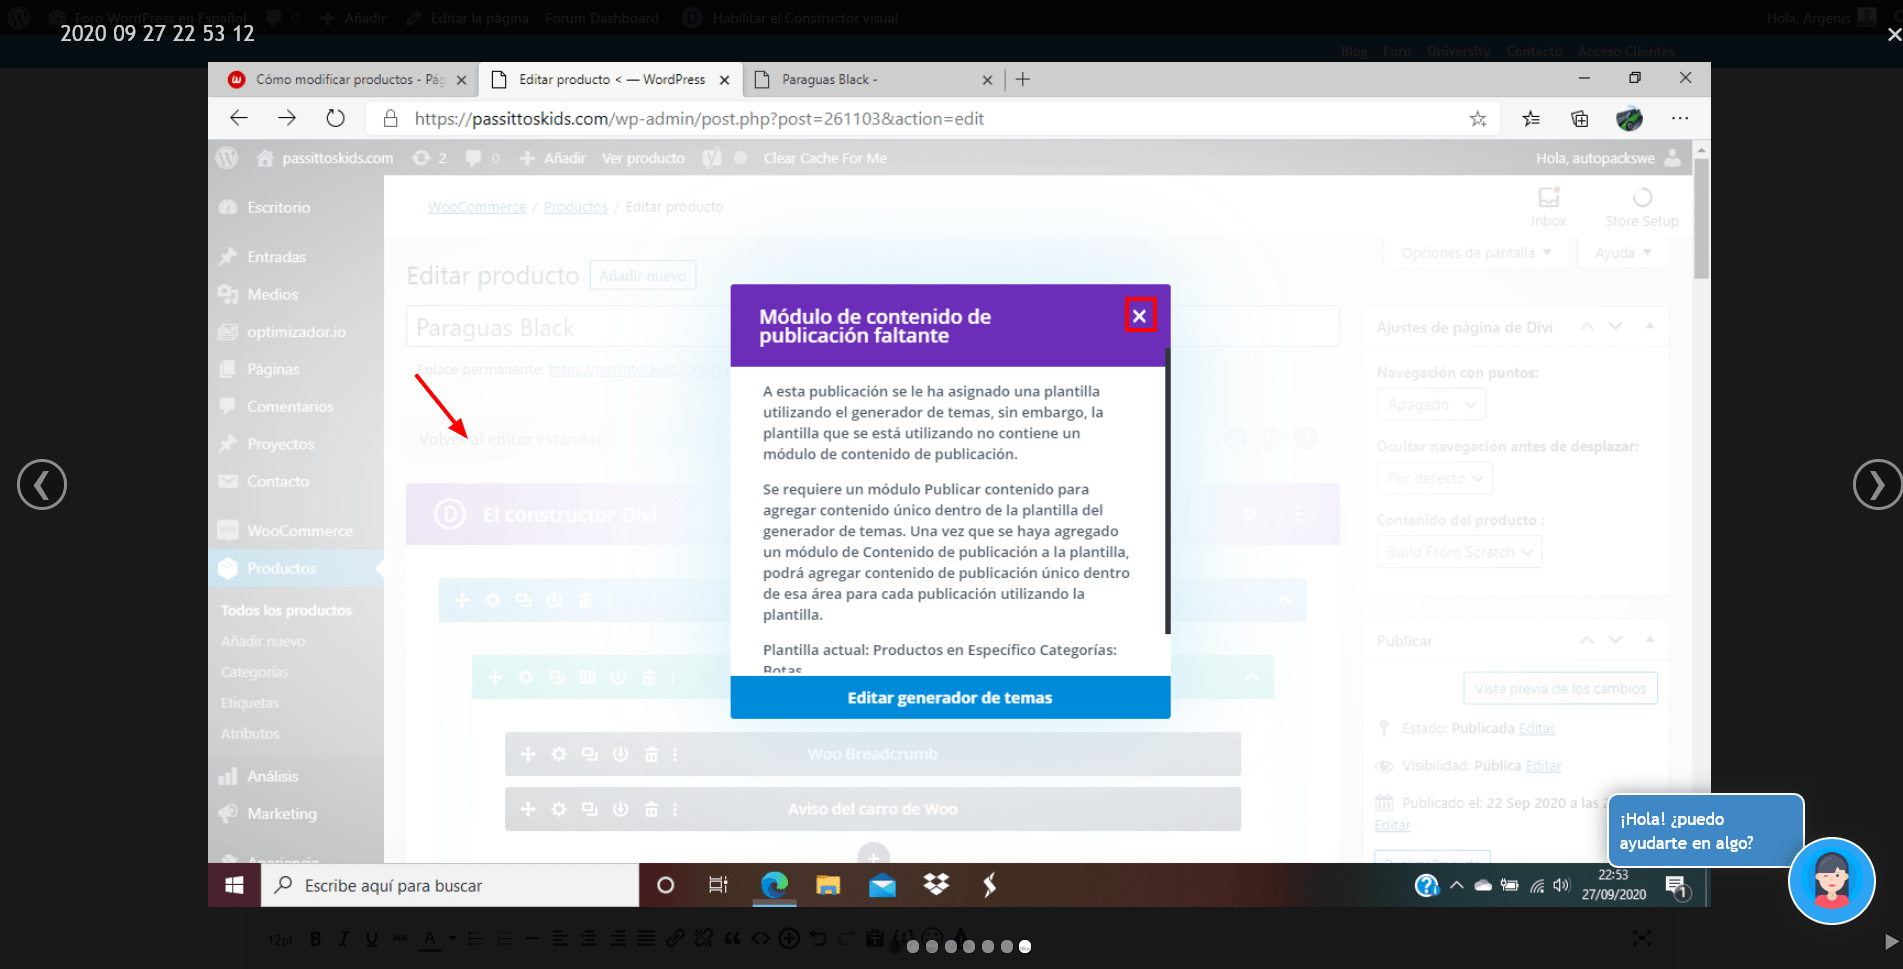The height and width of the screenshot is (969, 1903).
Task: Open Windows Start menu
Action: point(234,885)
